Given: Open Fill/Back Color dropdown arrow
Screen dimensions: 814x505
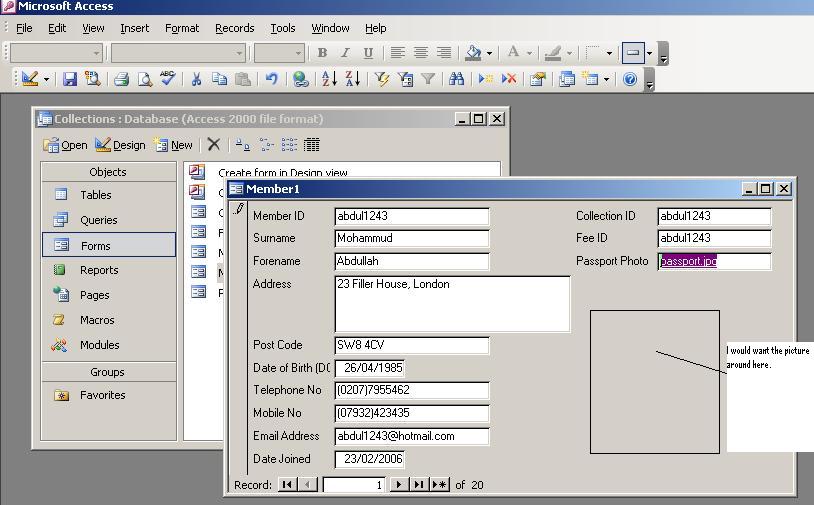Looking at the screenshot, I should (x=489, y=53).
